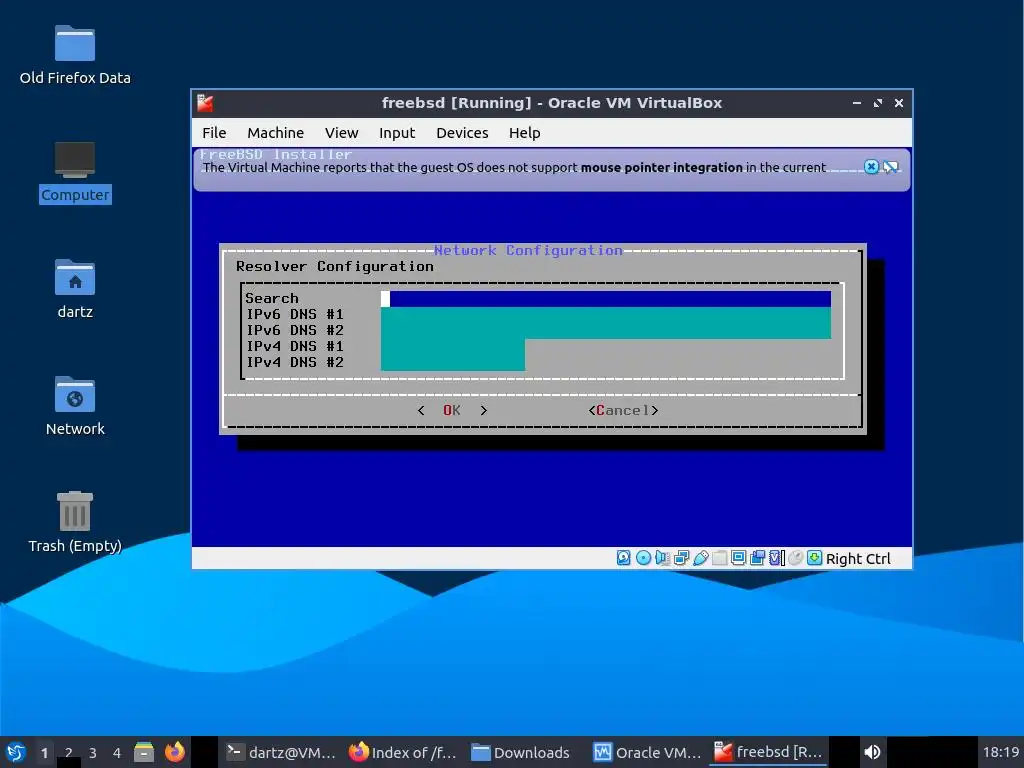Focus the IPv4 DNS #2 field
Viewport: 1024px width, 768px height.
pos(453,362)
